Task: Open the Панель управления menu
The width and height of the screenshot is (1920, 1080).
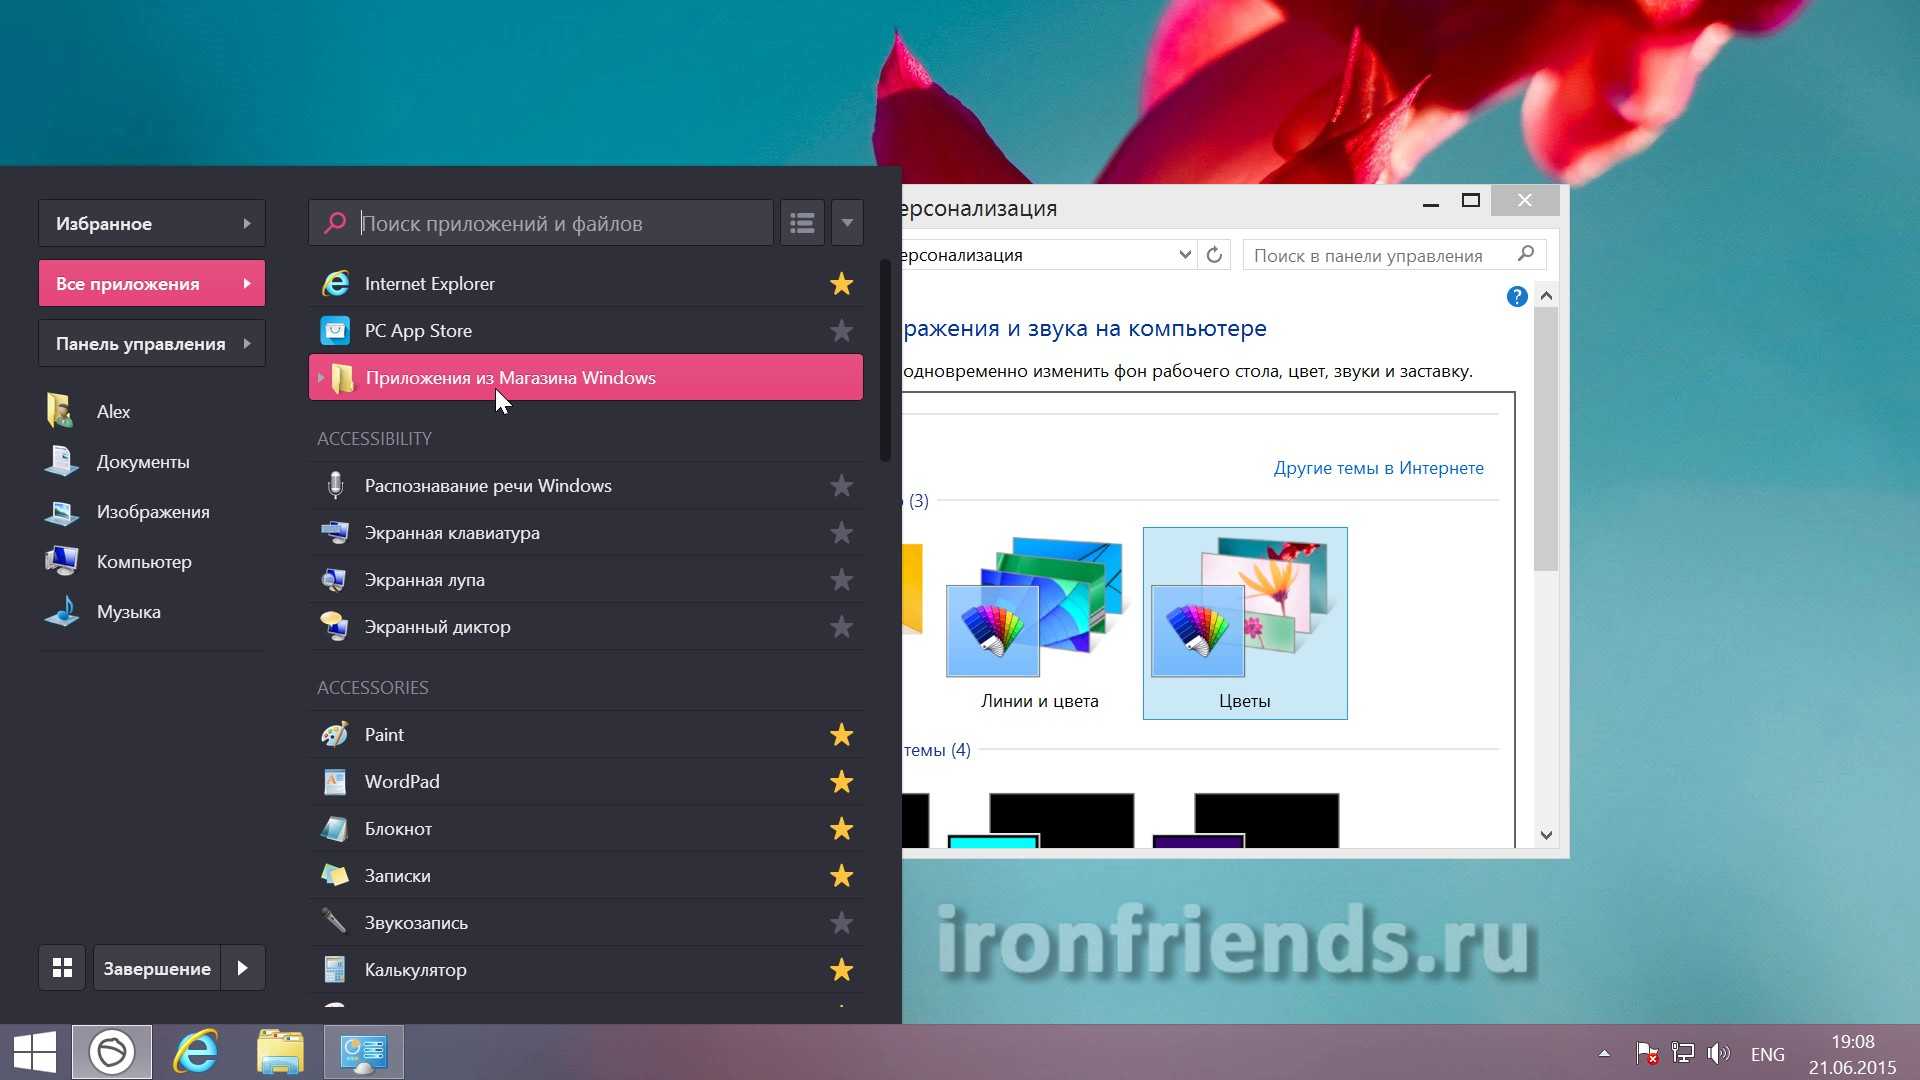Action: pyautogui.click(x=152, y=344)
